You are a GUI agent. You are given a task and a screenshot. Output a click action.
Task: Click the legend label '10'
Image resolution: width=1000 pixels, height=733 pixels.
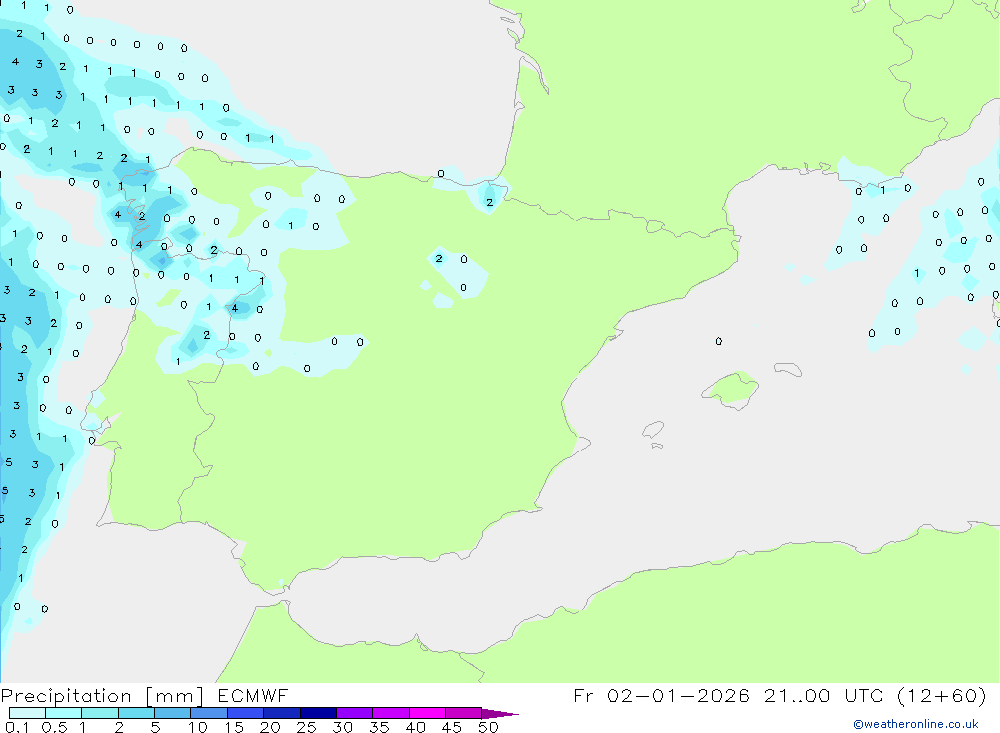pos(198,727)
